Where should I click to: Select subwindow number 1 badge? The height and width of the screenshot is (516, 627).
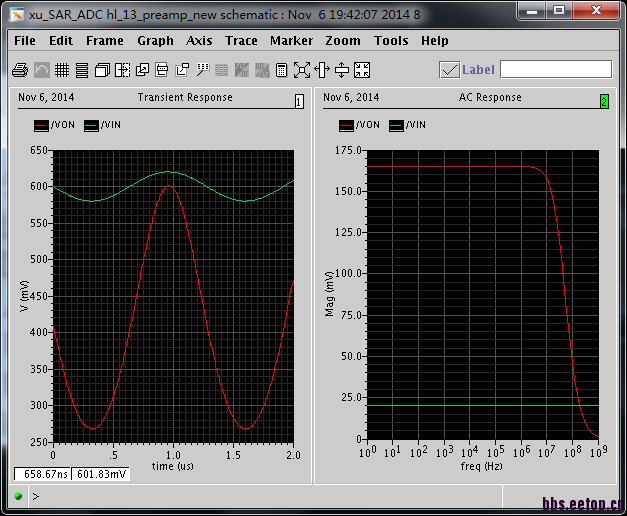299,102
